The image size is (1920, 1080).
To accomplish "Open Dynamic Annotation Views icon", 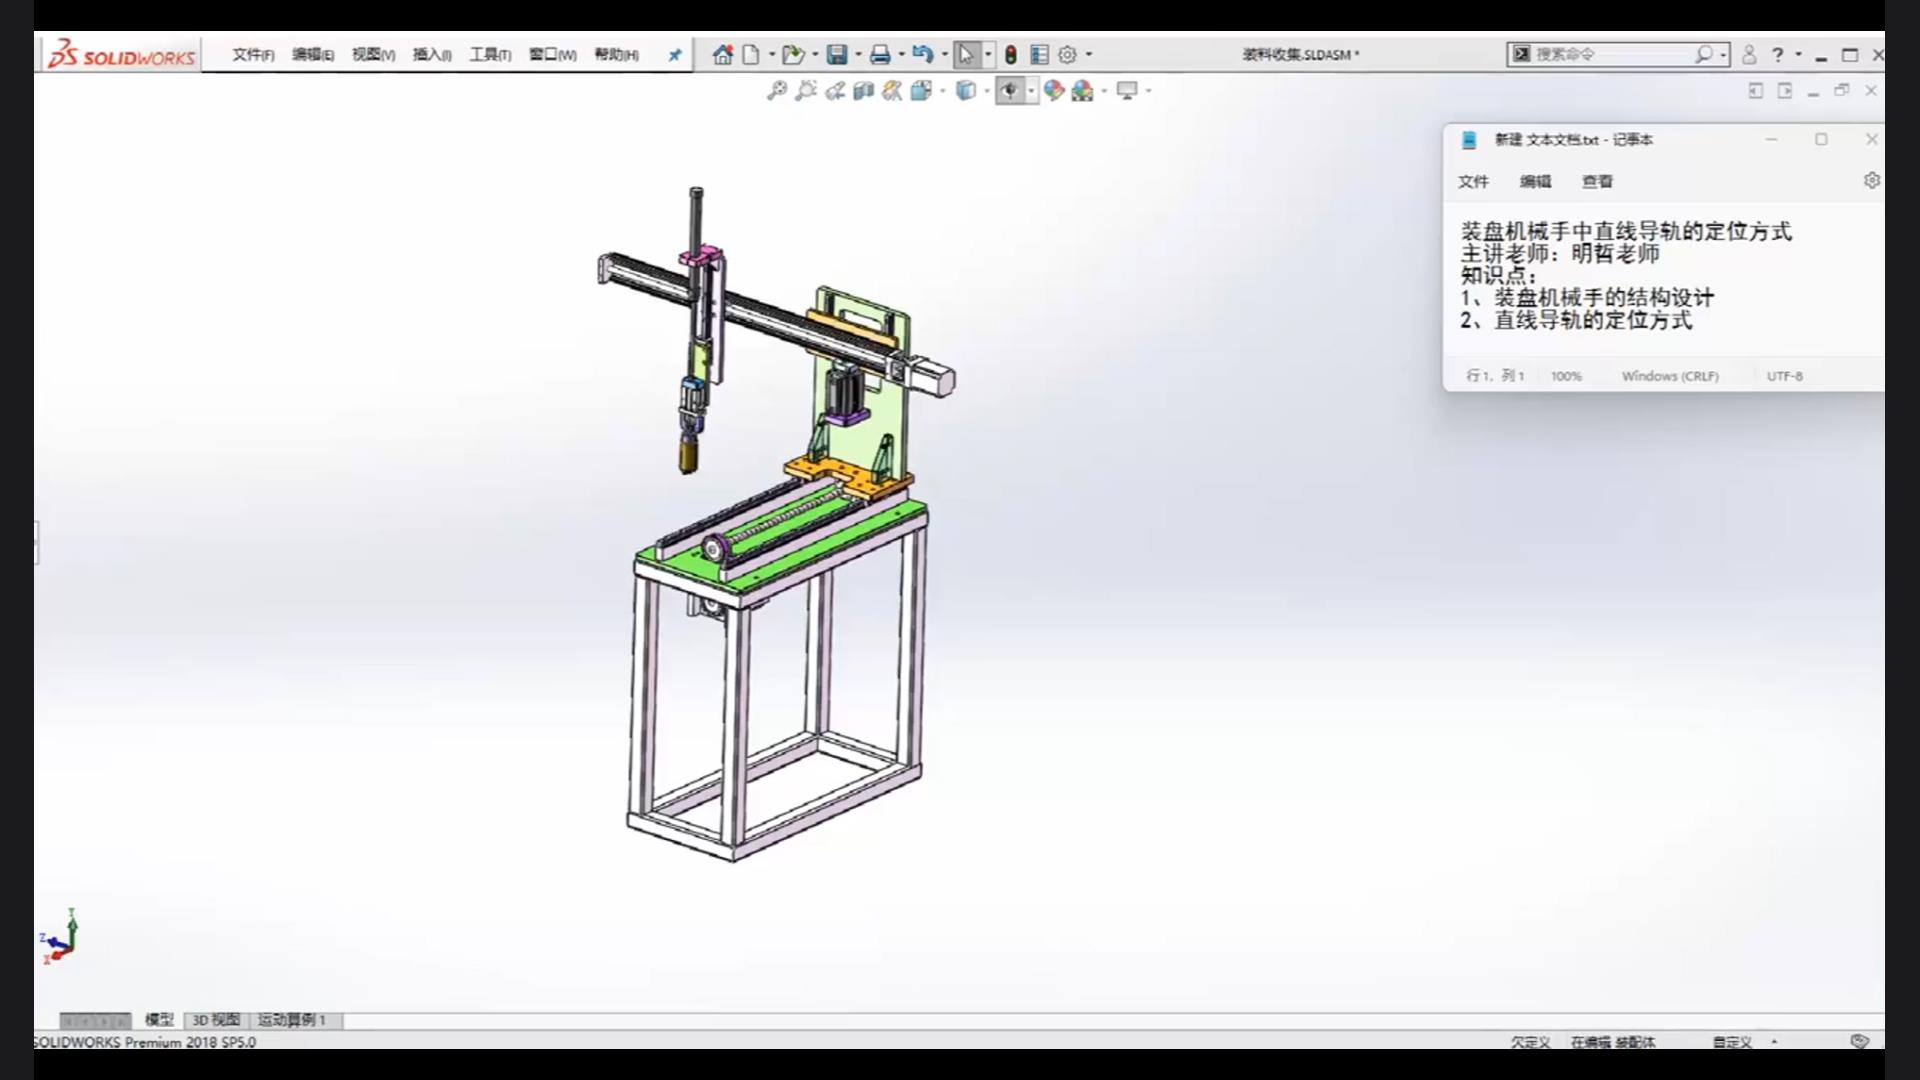I will pos(892,91).
